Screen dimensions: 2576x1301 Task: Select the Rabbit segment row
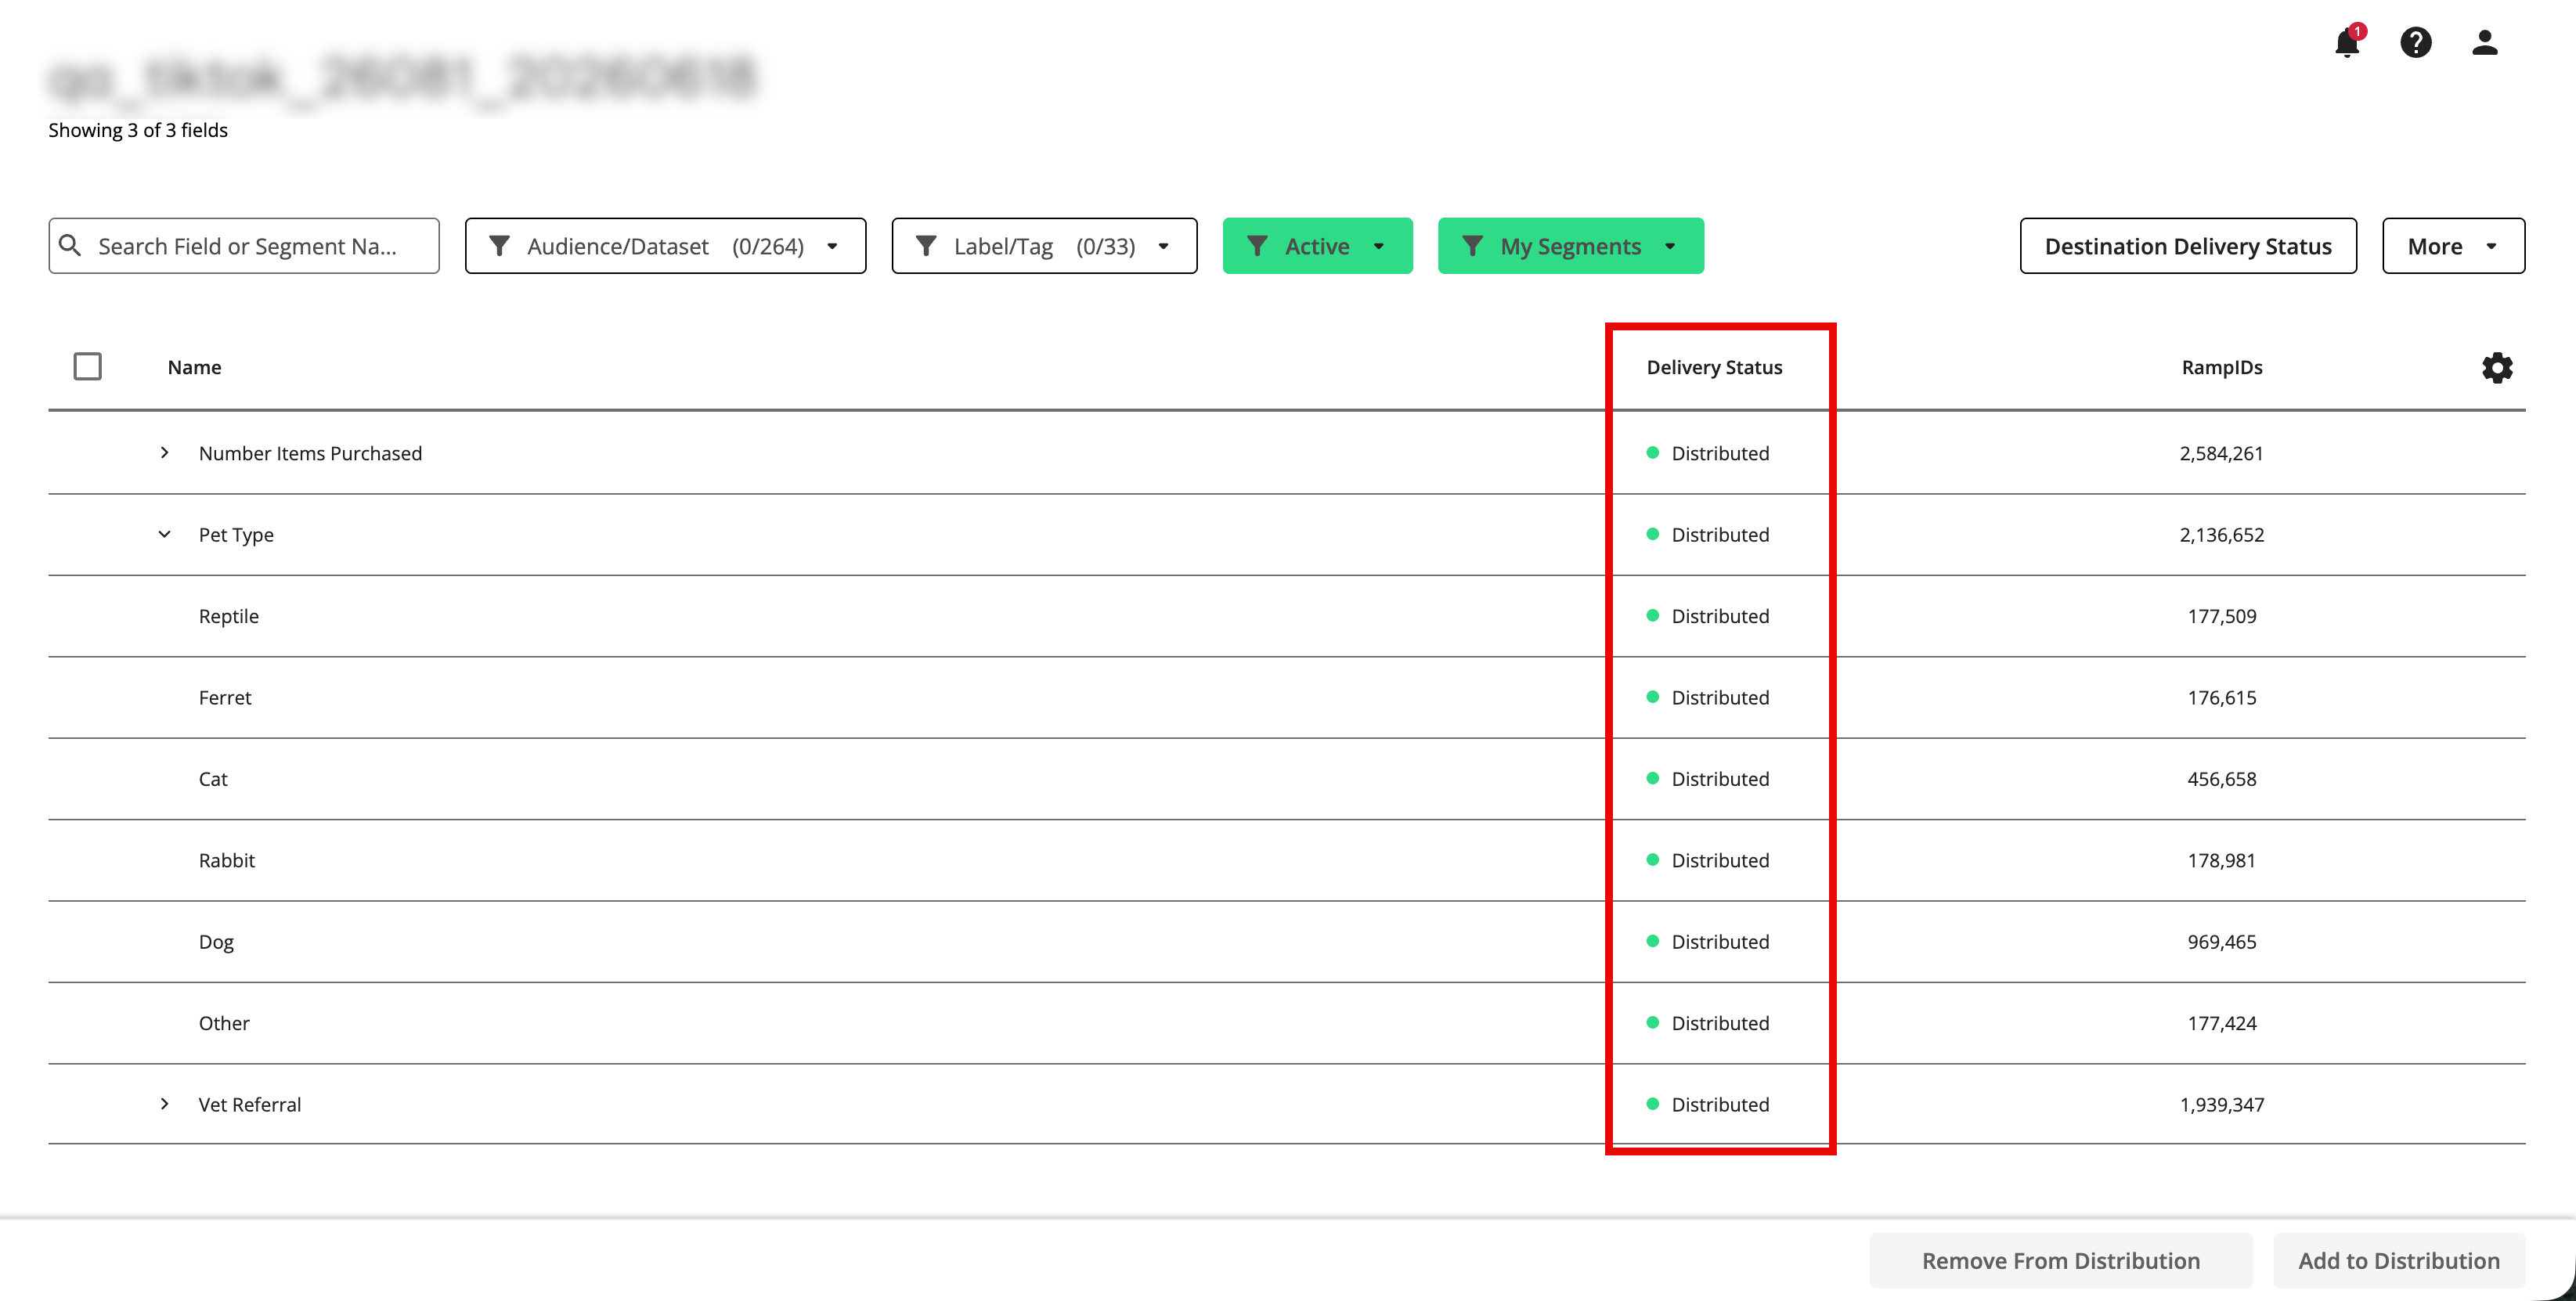(x=1286, y=860)
